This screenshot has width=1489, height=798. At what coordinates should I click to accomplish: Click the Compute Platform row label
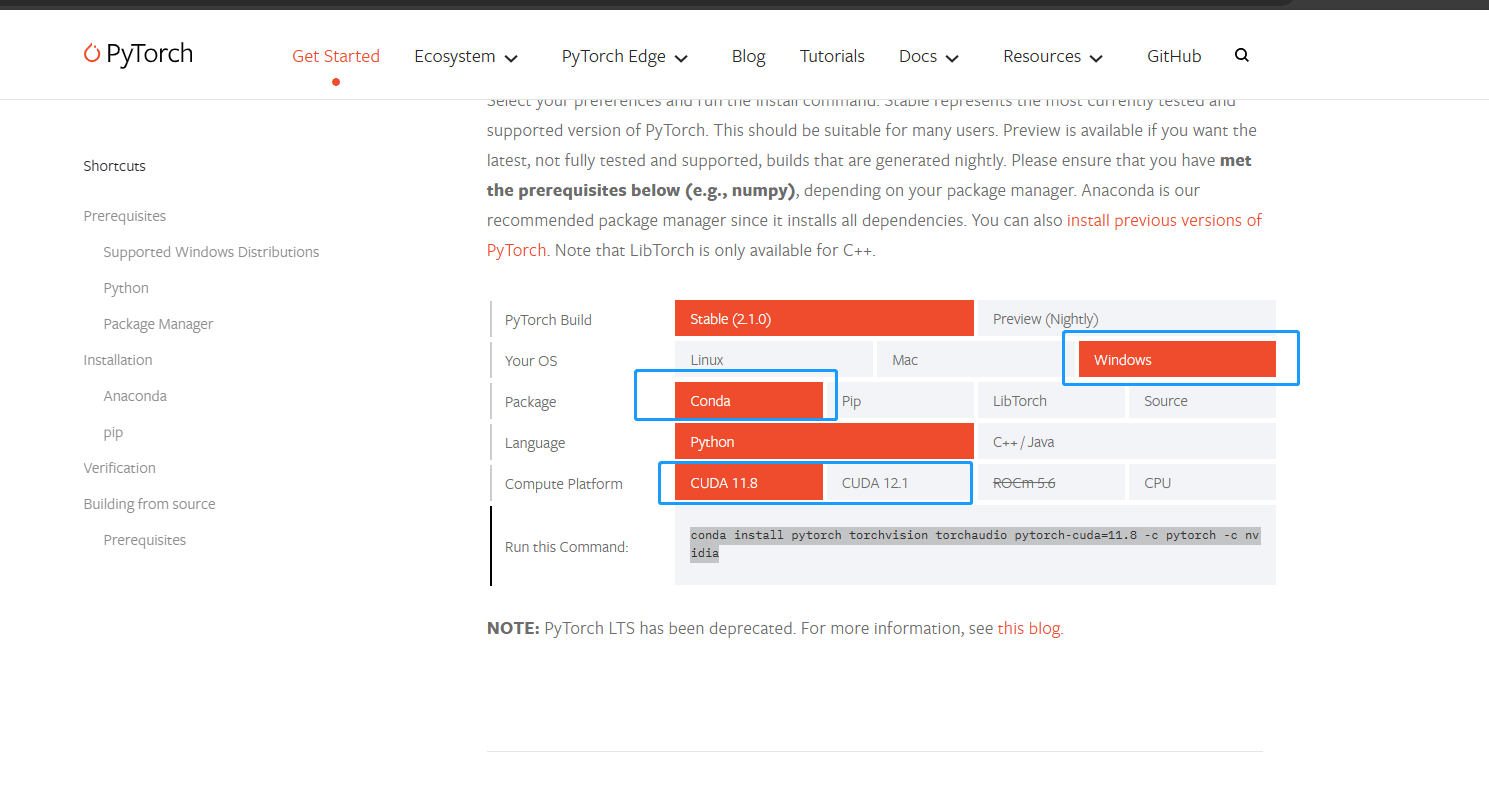(564, 484)
